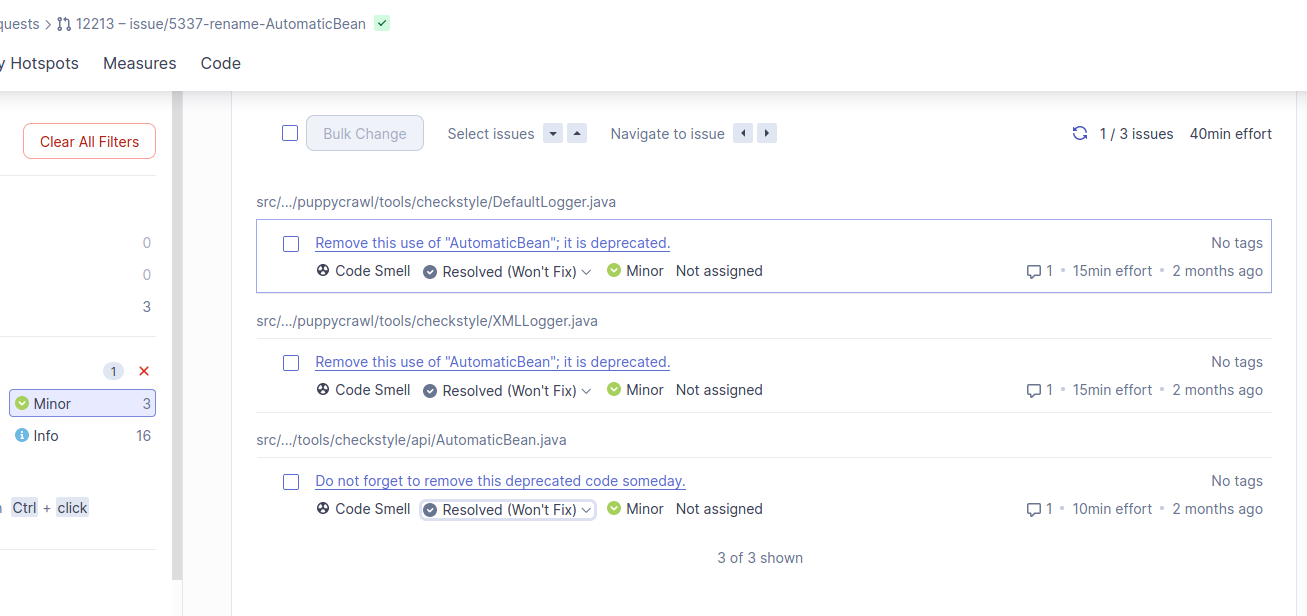This screenshot has height=616, width=1307.
Task: Click Code Smell icon in DefaultLogger.java issue
Action: click(323, 270)
